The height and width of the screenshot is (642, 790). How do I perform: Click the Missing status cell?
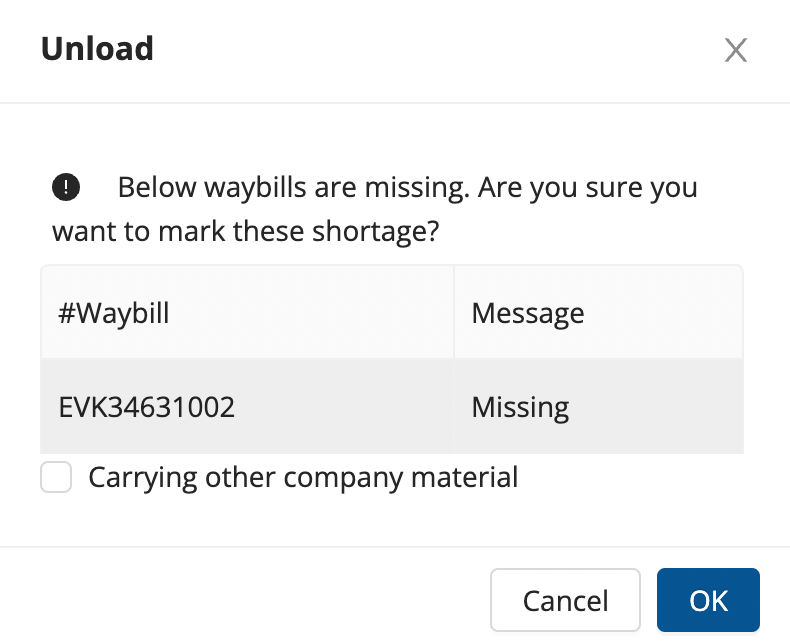point(520,407)
